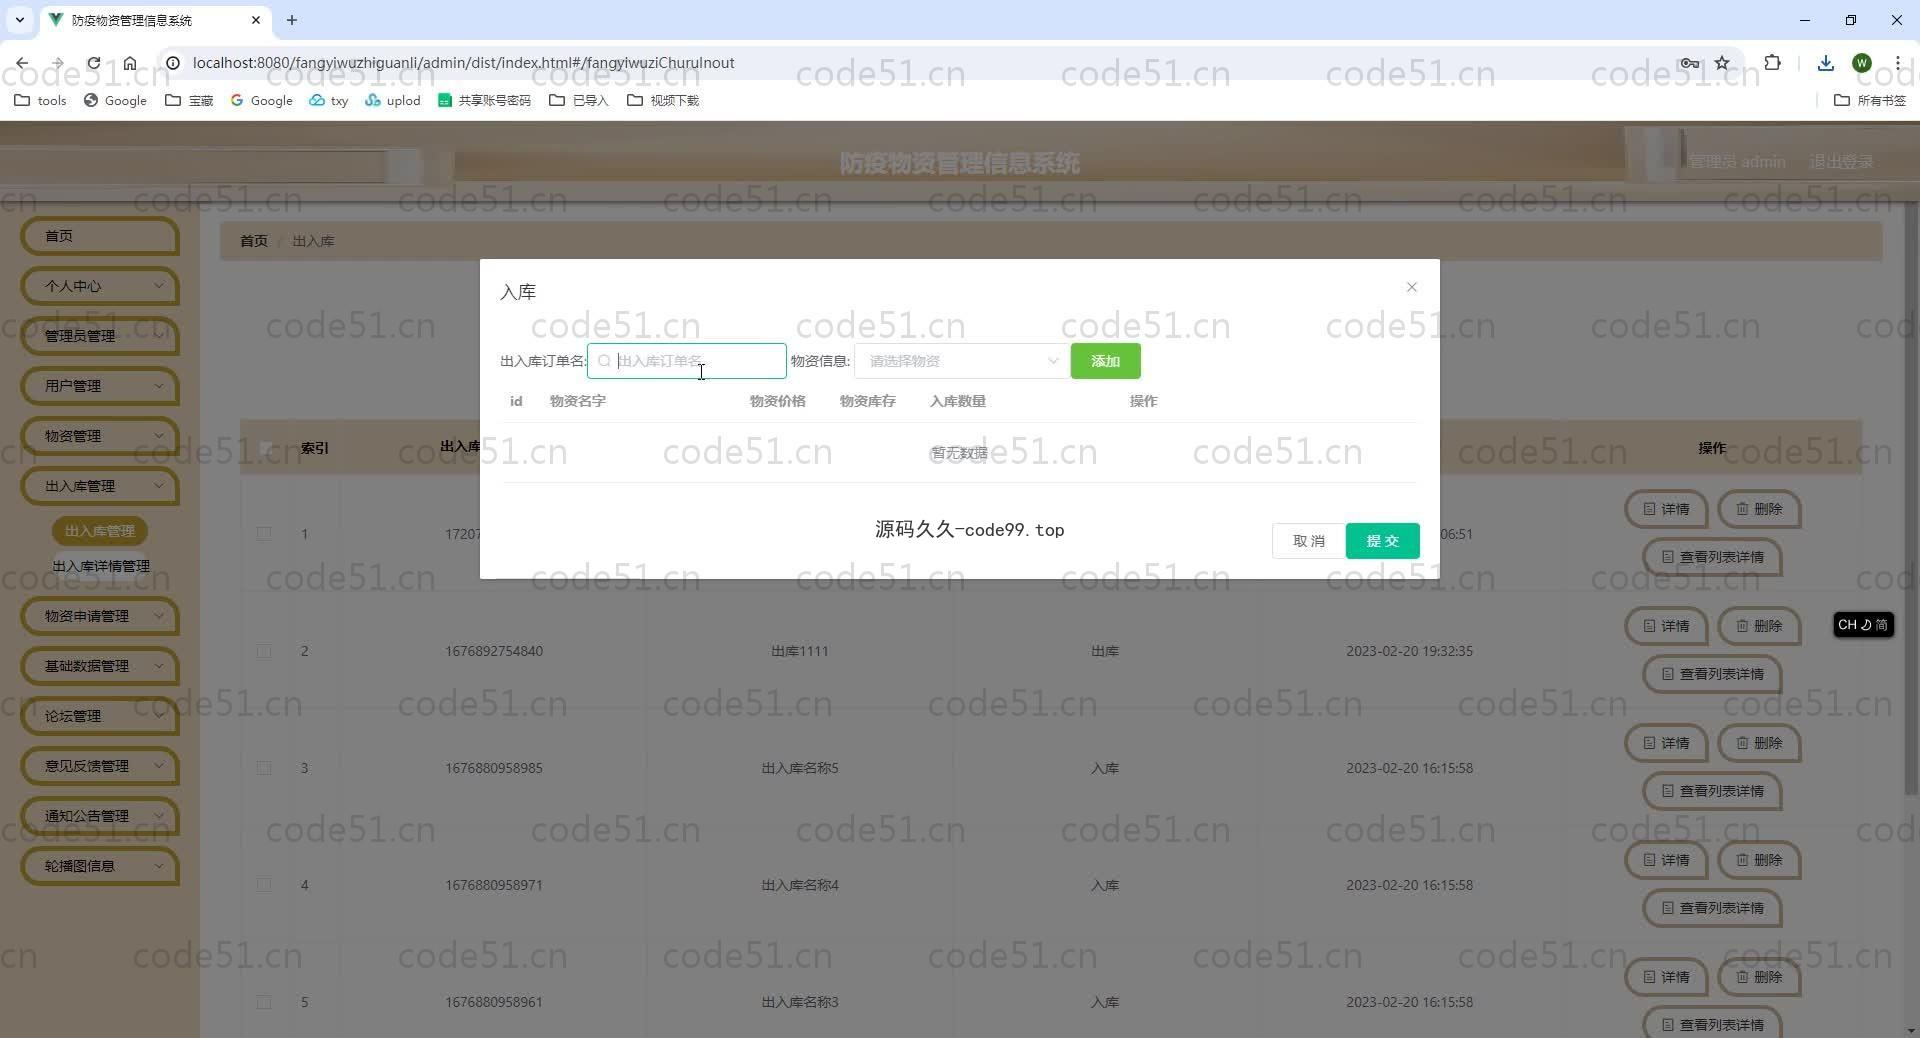Expand the 用户管理 sidebar menu
Image resolution: width=1920 pixels, height=1038 pixels.
pyautogui.click(x=99, y=386)
